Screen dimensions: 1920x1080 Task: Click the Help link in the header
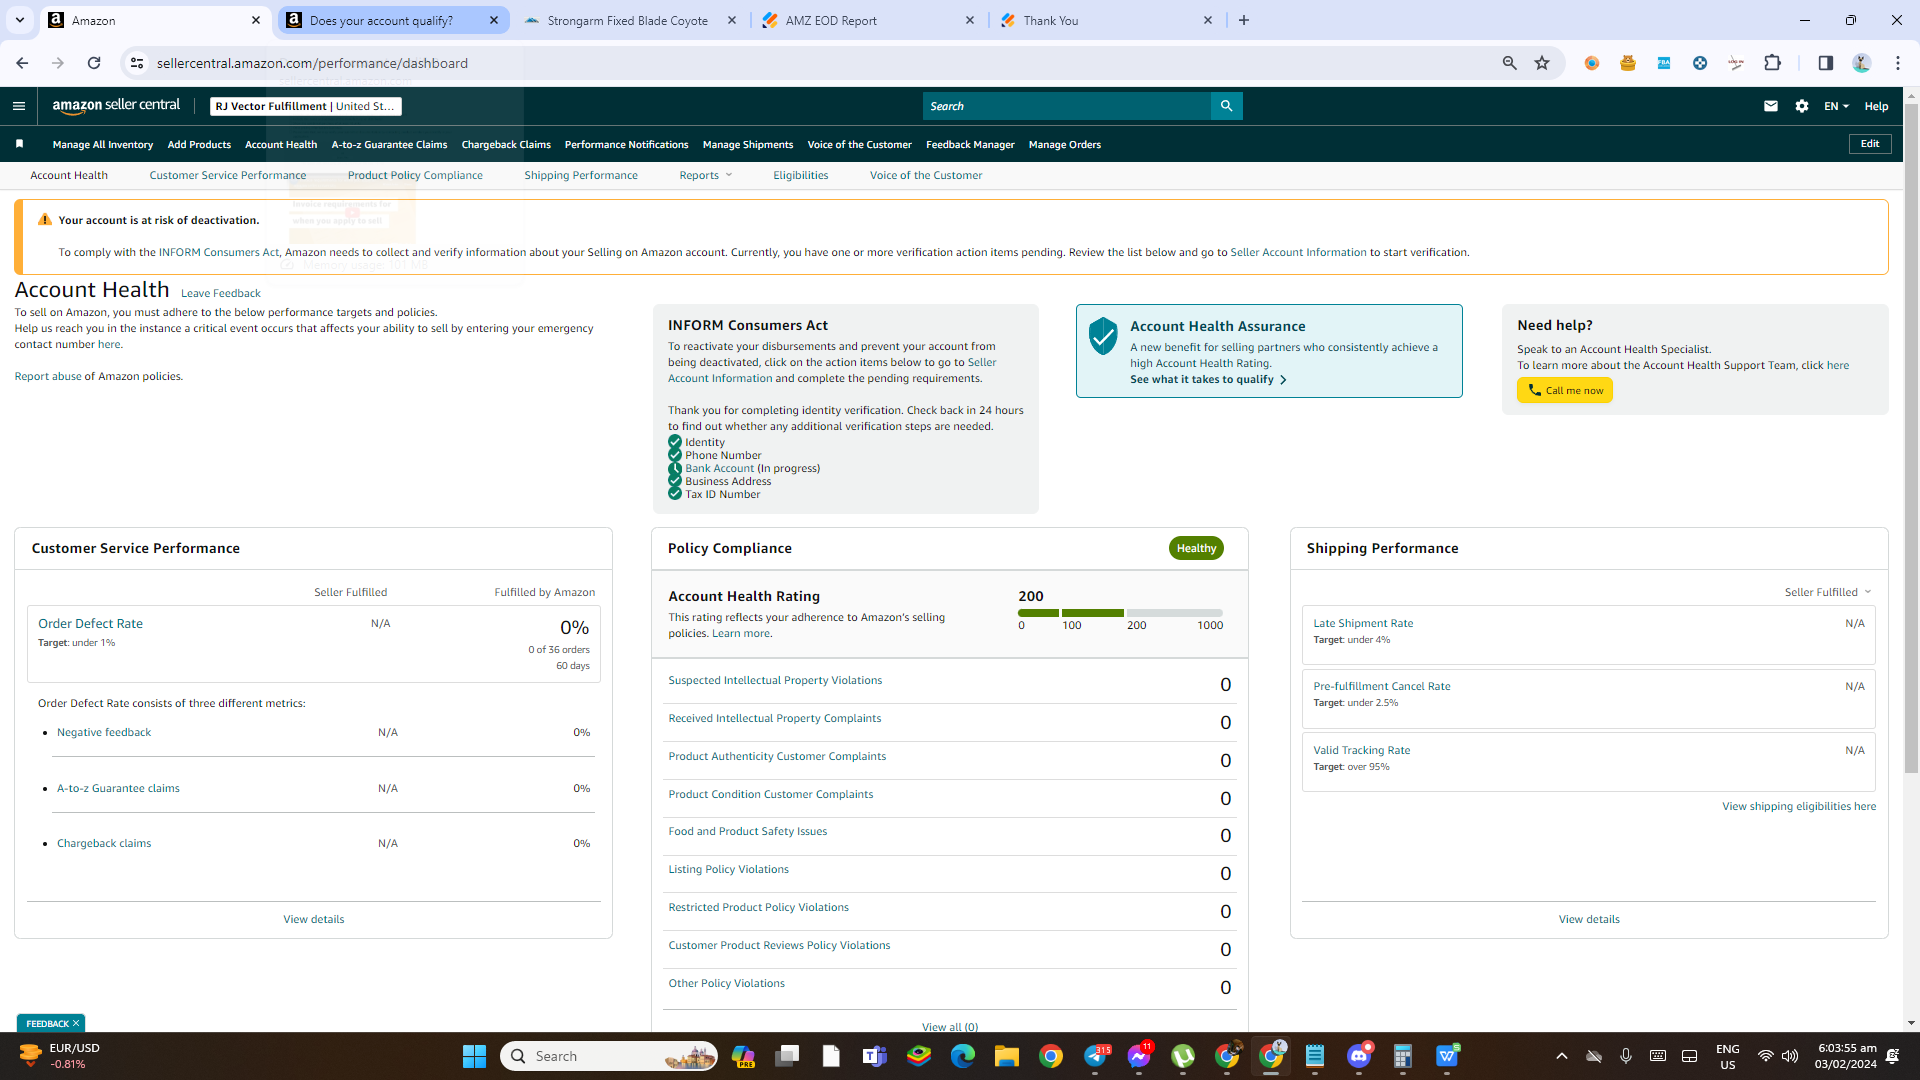(1876, 106)
